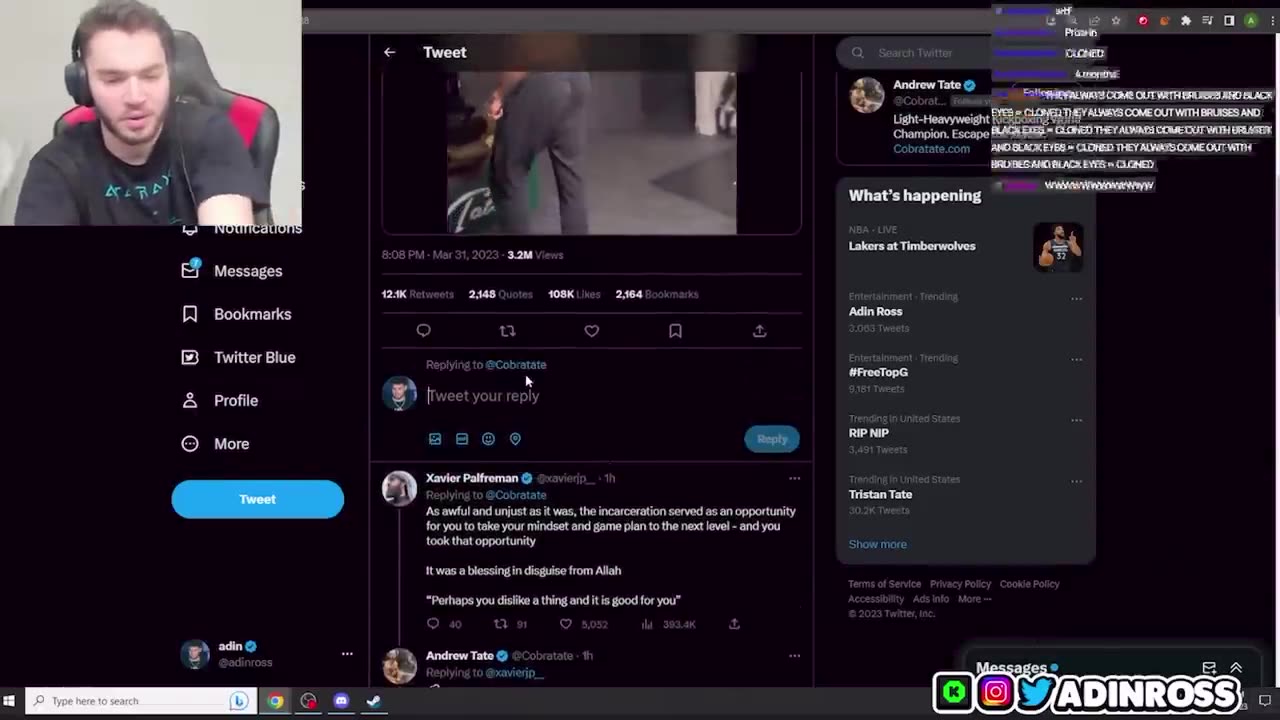Open Xavier Palfreman's avatar

coord(399,488)
